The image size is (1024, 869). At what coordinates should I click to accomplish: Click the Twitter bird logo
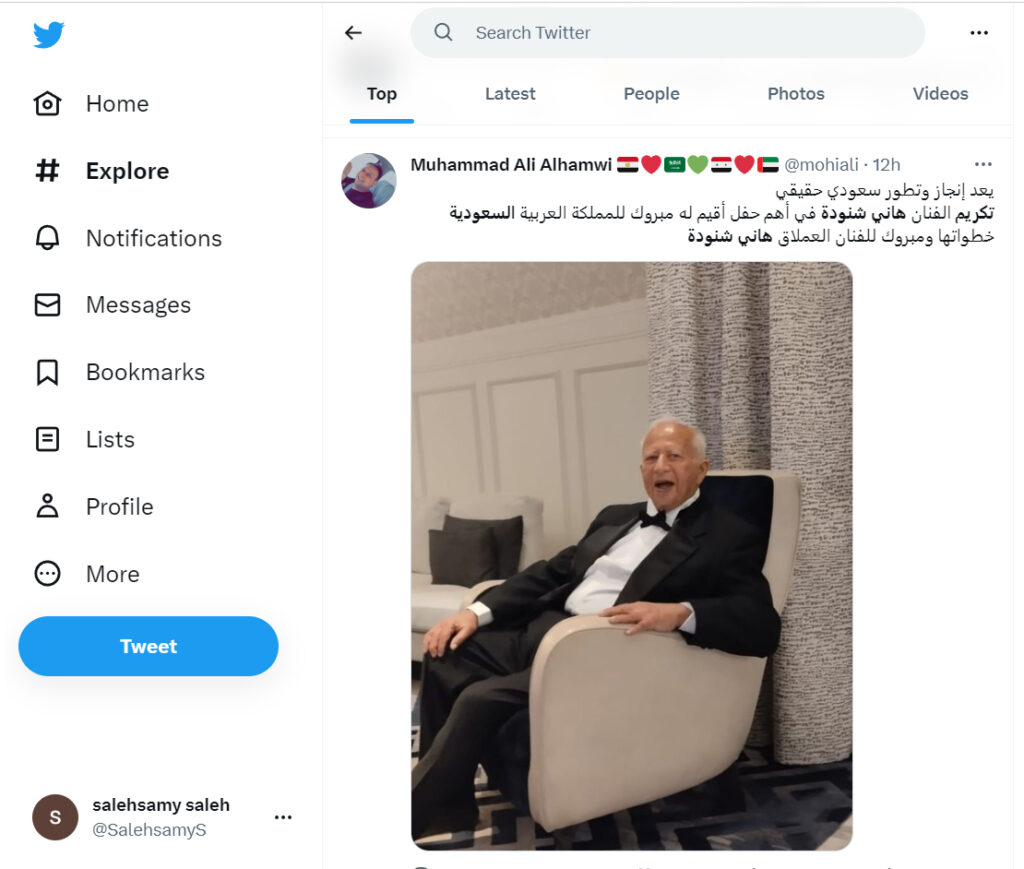48,35
